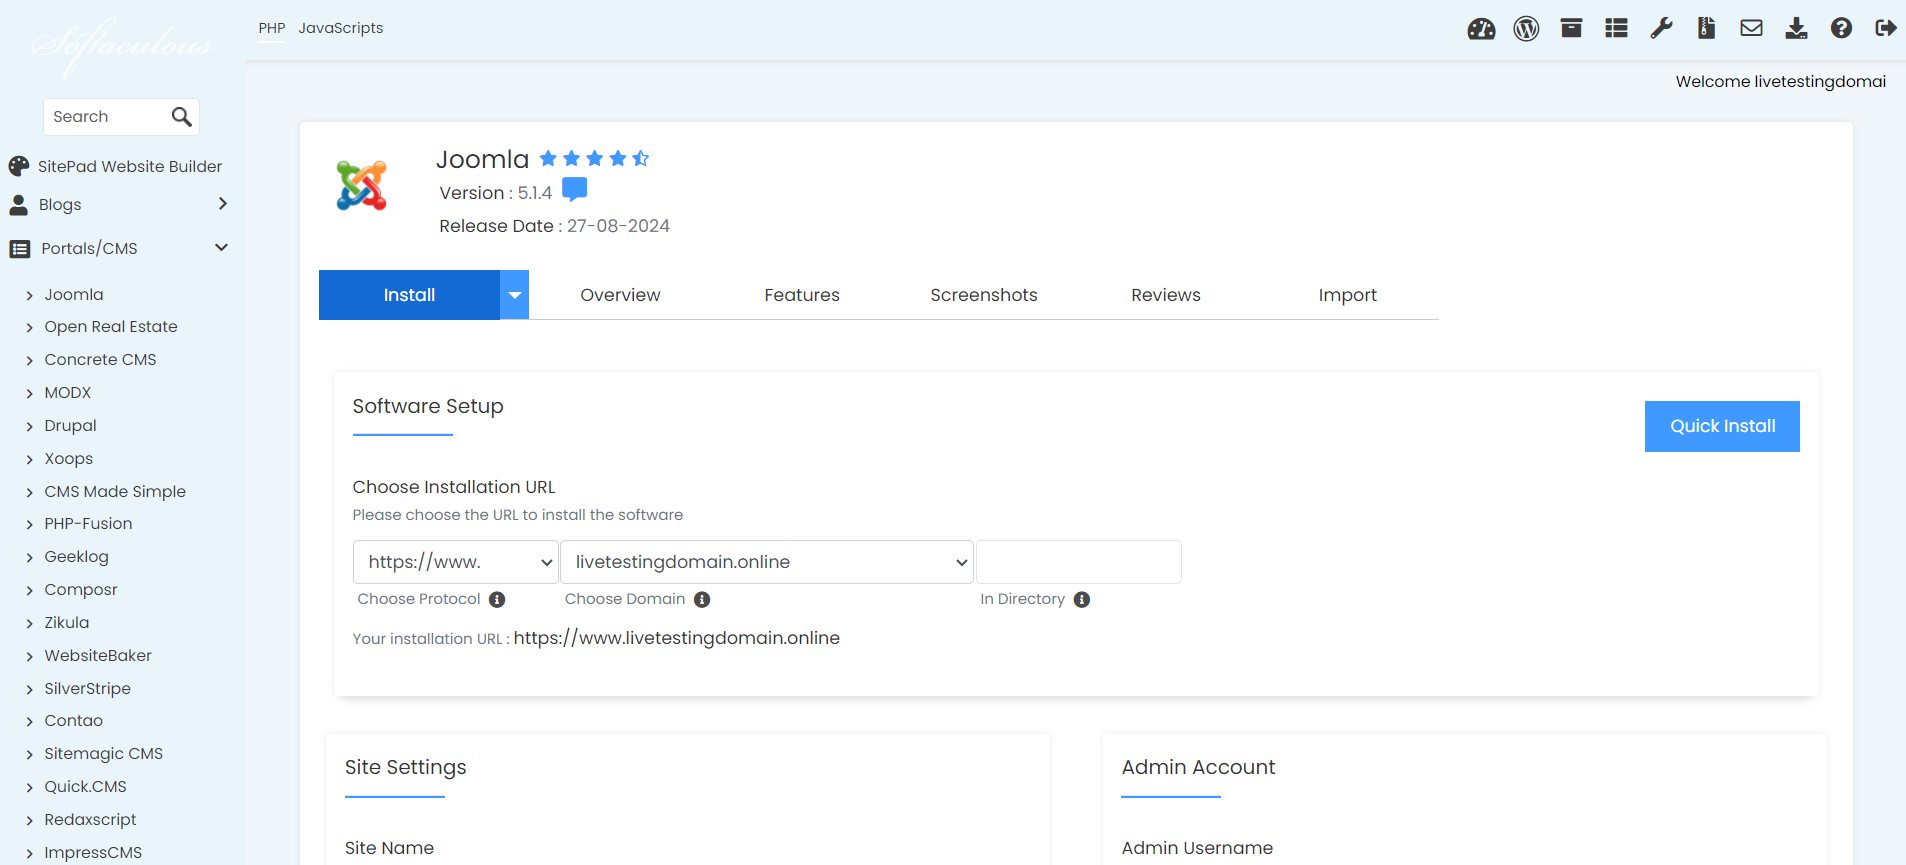1906x865 pixels.
Task: Select Redaxscript in sidebar
Action: [90, 819]
